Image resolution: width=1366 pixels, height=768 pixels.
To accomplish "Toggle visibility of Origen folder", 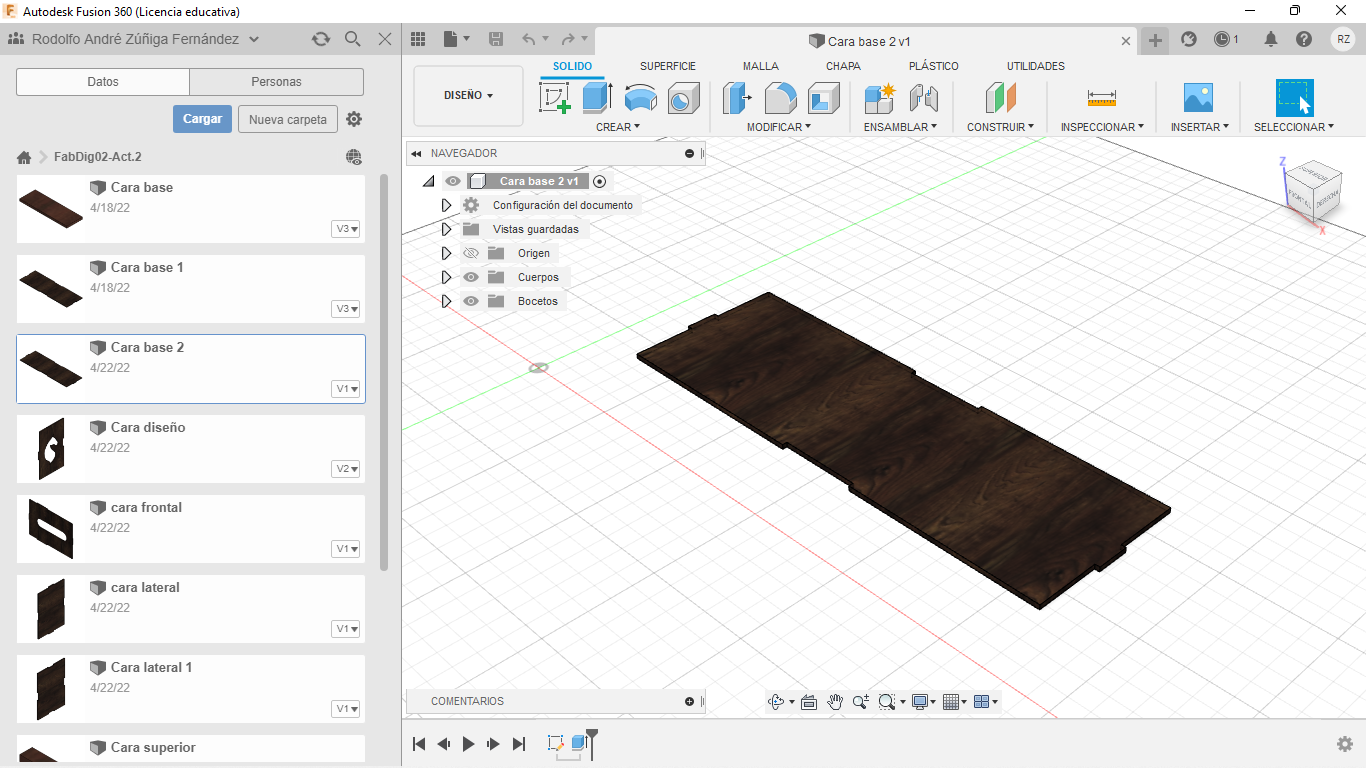I will pos(471,253).
